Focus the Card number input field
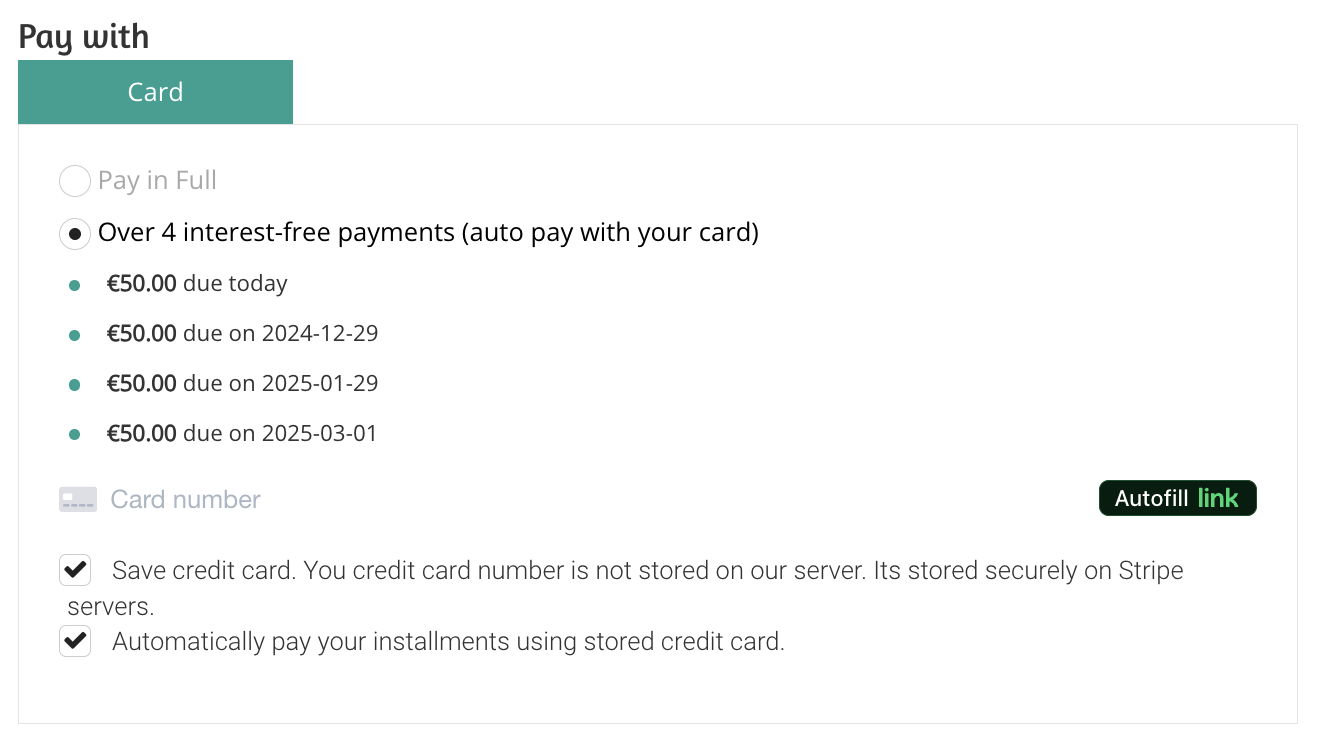 point(570,499)
